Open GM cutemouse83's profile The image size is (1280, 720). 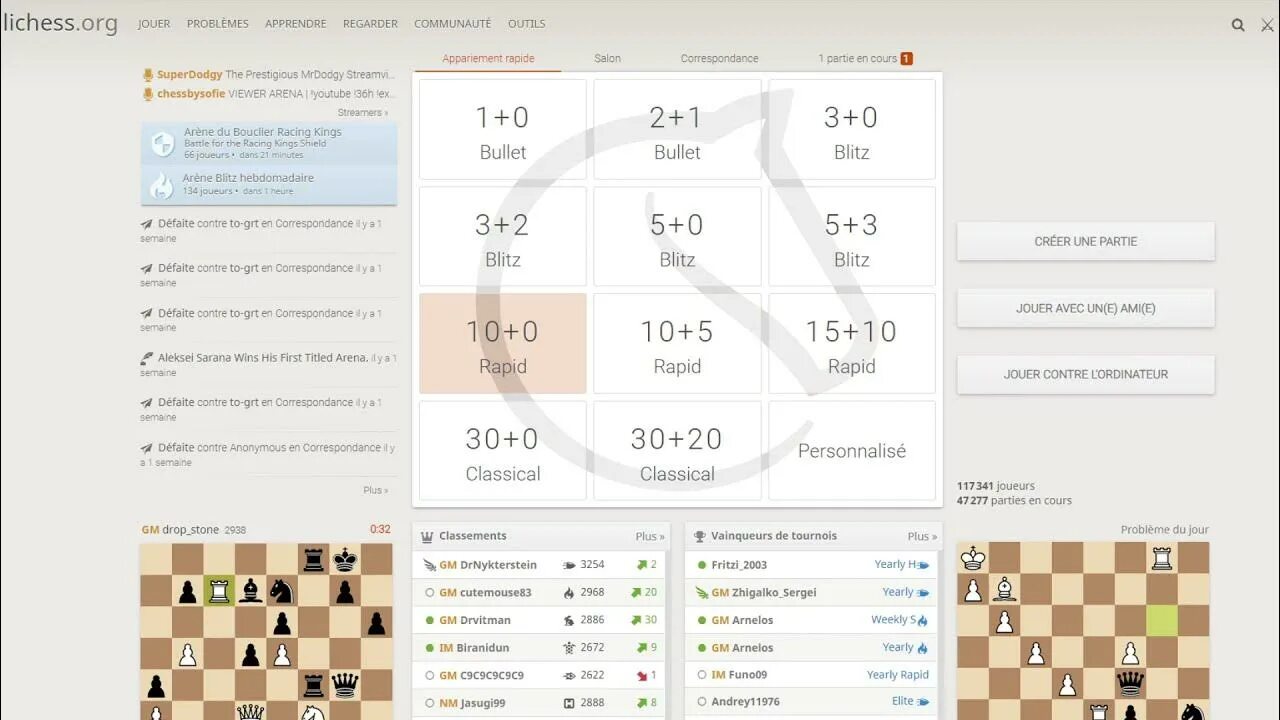click(485, 592)
